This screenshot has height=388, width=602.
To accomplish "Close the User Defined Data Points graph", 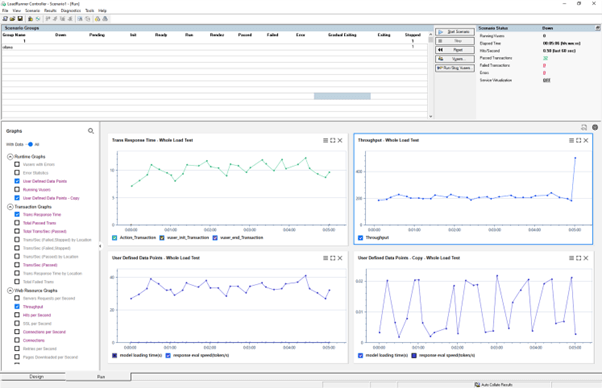I will (x=340, y=258).
